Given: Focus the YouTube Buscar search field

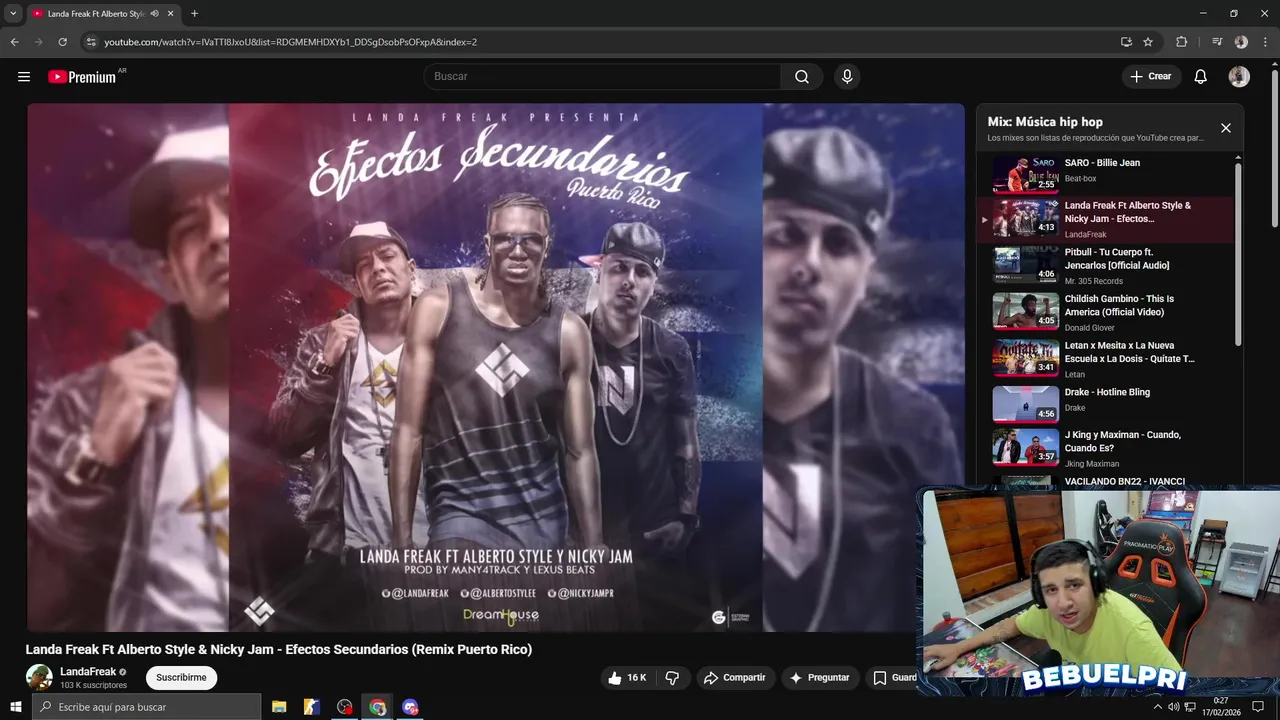Looking at the screenshot, I should click(602, 77).
